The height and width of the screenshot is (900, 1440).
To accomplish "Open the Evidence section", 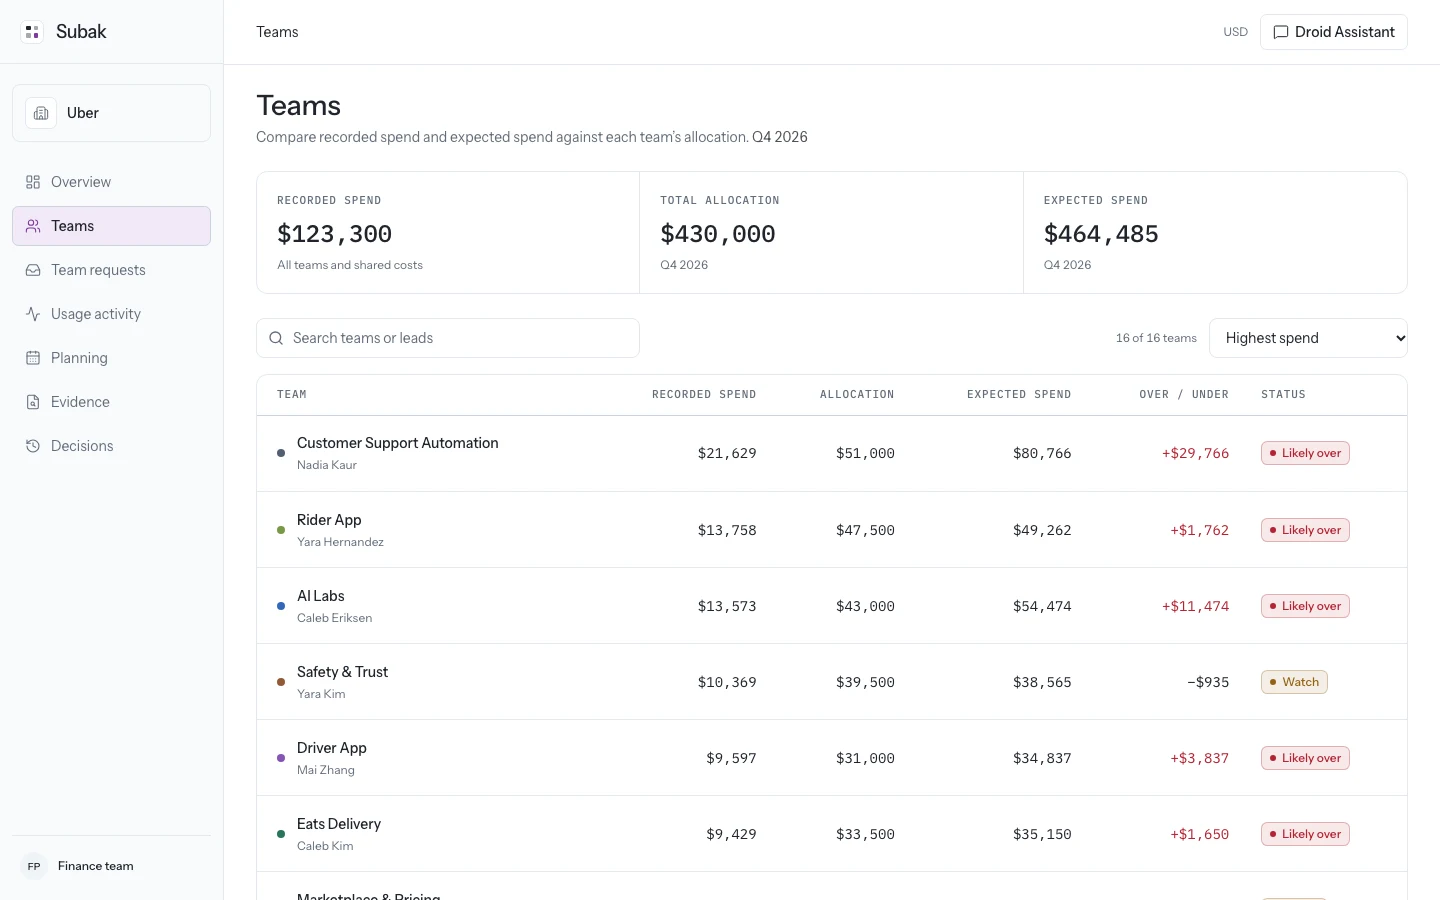I will click(x=111, y=402).
